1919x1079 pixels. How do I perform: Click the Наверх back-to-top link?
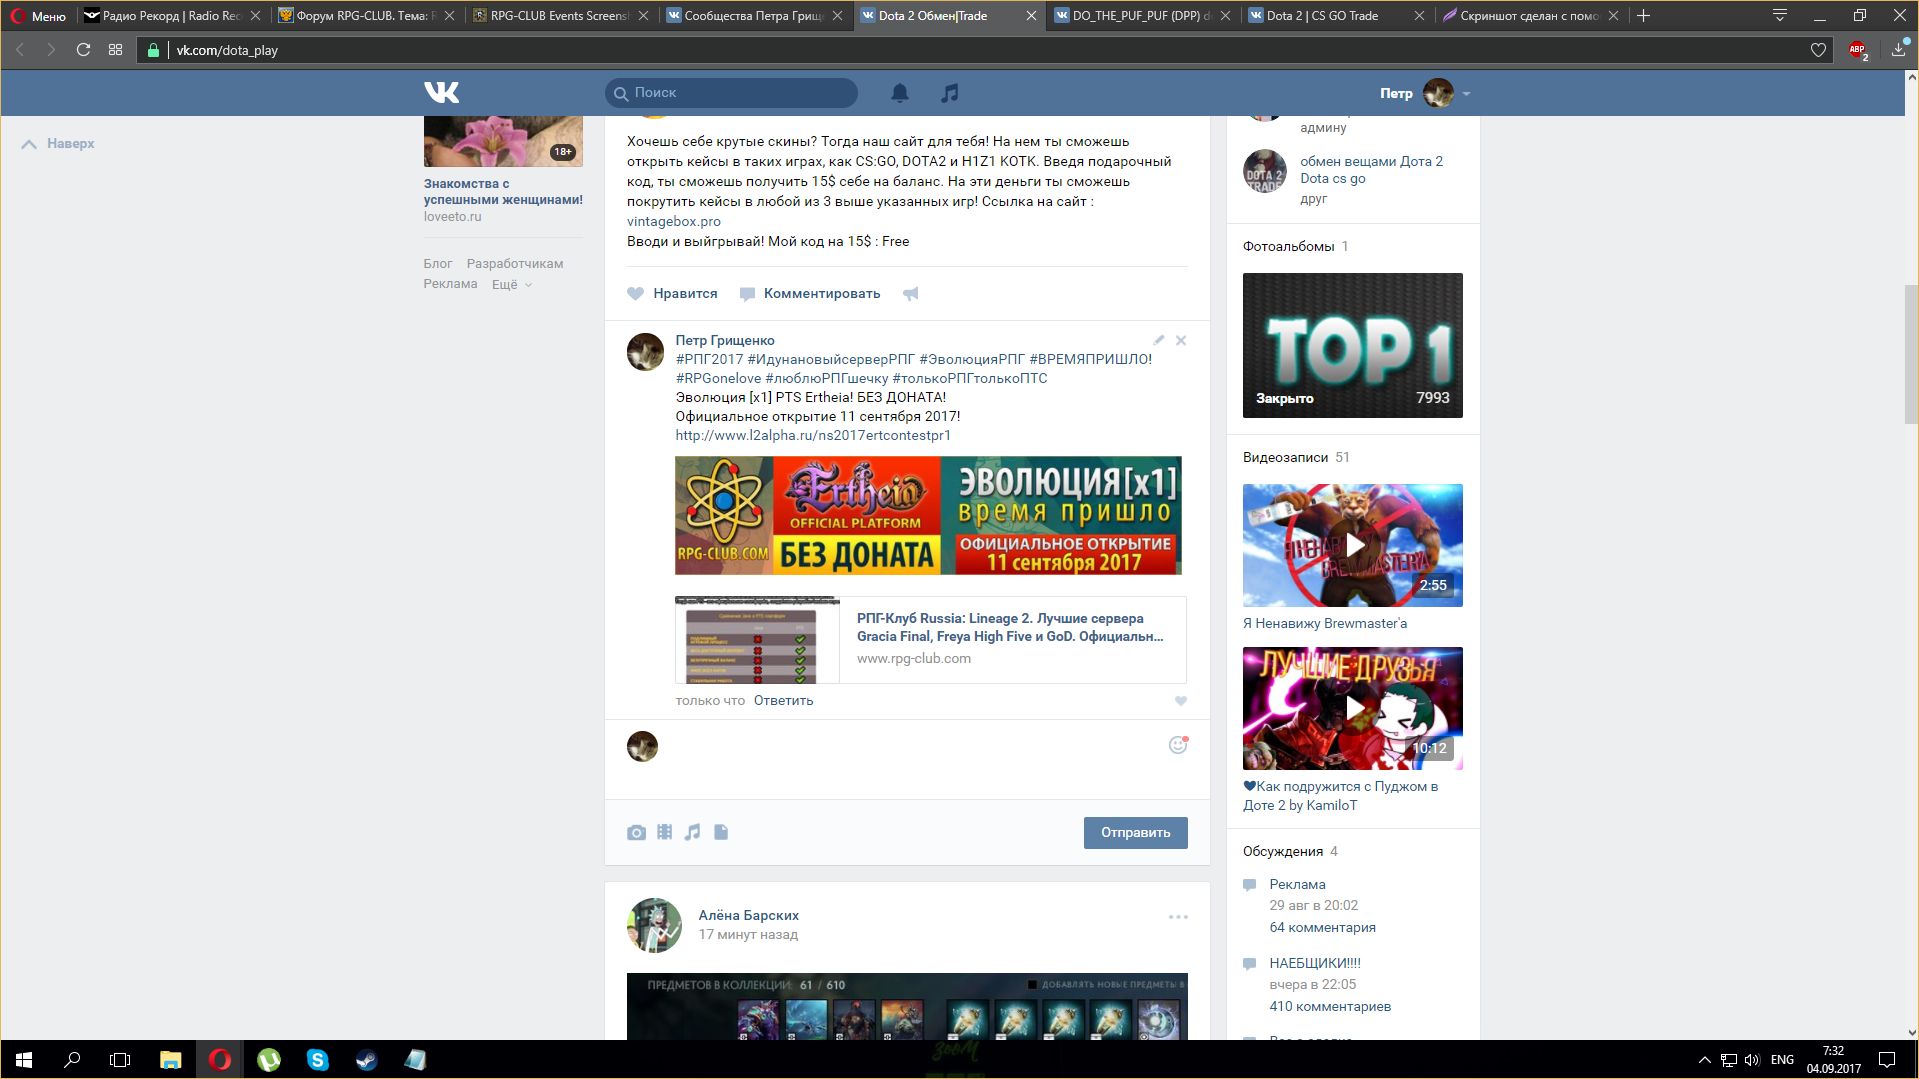point(59,144)
